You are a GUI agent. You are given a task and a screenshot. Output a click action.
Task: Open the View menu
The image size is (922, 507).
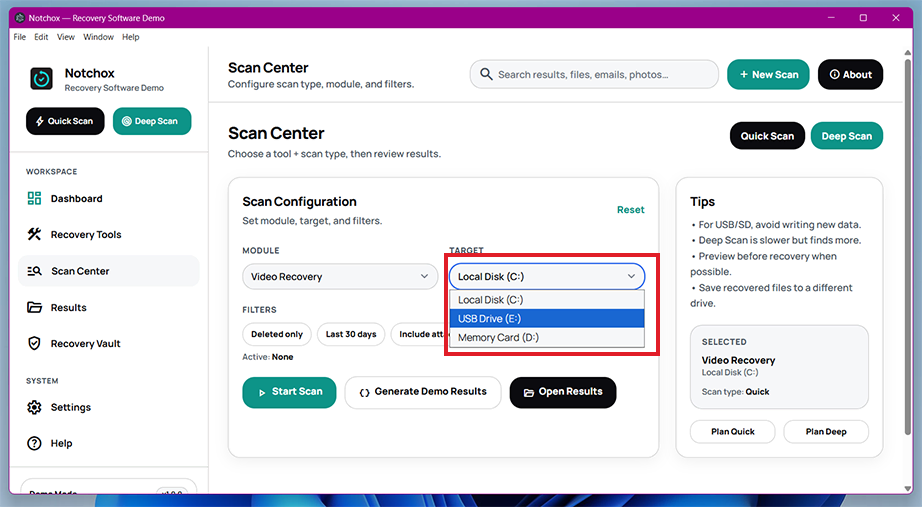click(x=66, y=37)
